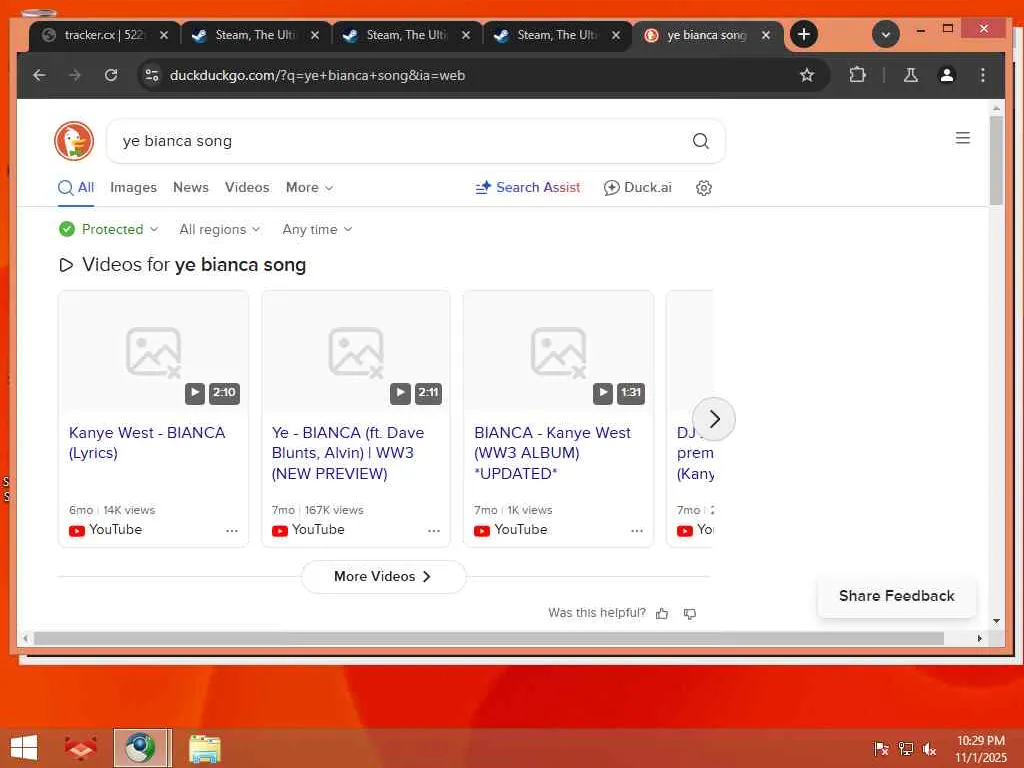The width and height of the screenshot is (1024, 768).
Task: Open search settings gear icon
Action: (x=703, y=188)
